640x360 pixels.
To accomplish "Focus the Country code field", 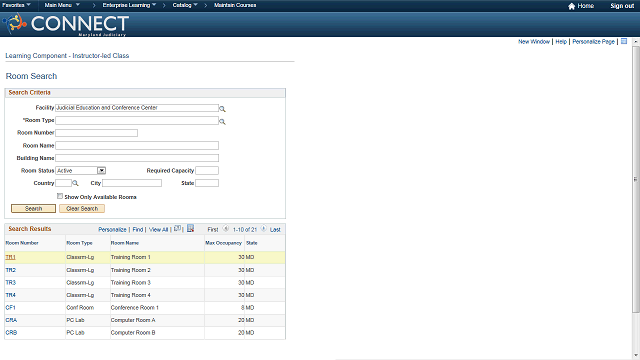I will coord(63,183).
